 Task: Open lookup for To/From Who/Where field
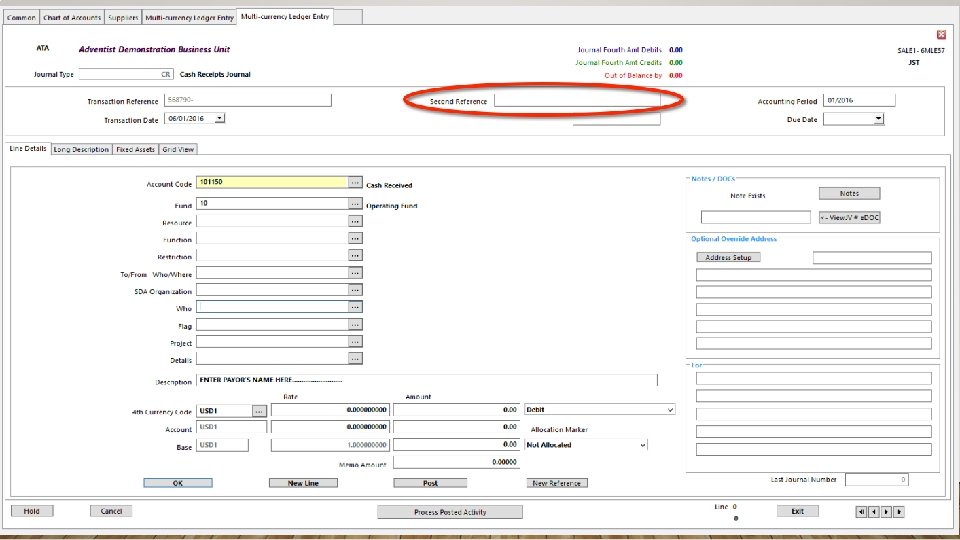click(x=355, y=273)
